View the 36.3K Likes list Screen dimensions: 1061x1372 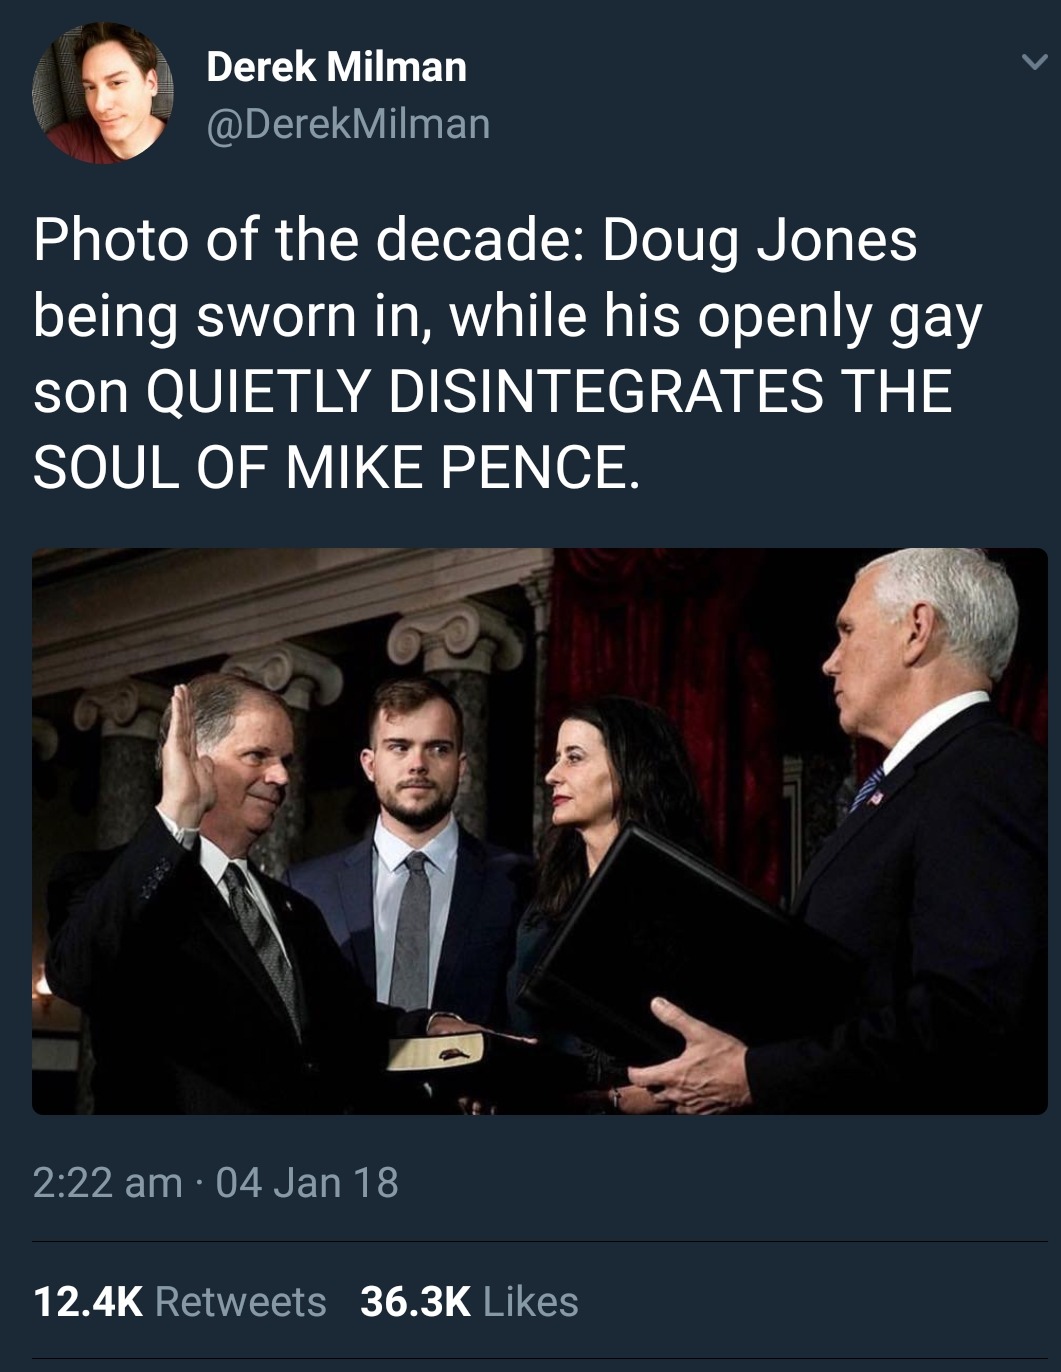pyautogui.click(x=469, y=1301)
